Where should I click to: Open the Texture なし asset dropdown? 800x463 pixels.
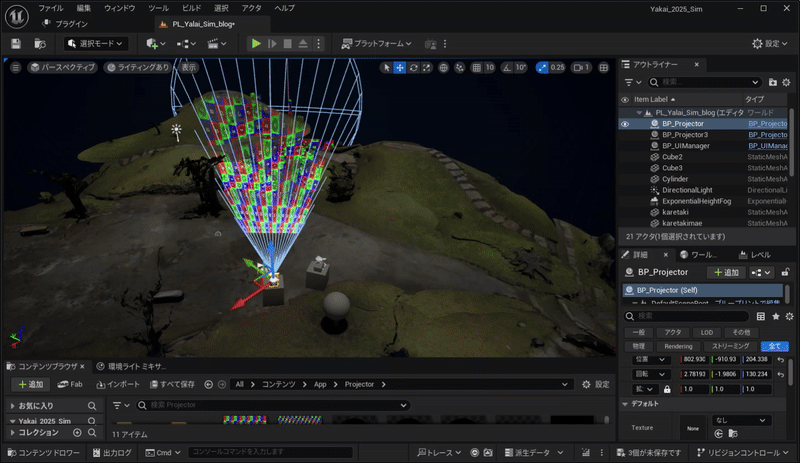pyautogui.click(x=740, y=420)
